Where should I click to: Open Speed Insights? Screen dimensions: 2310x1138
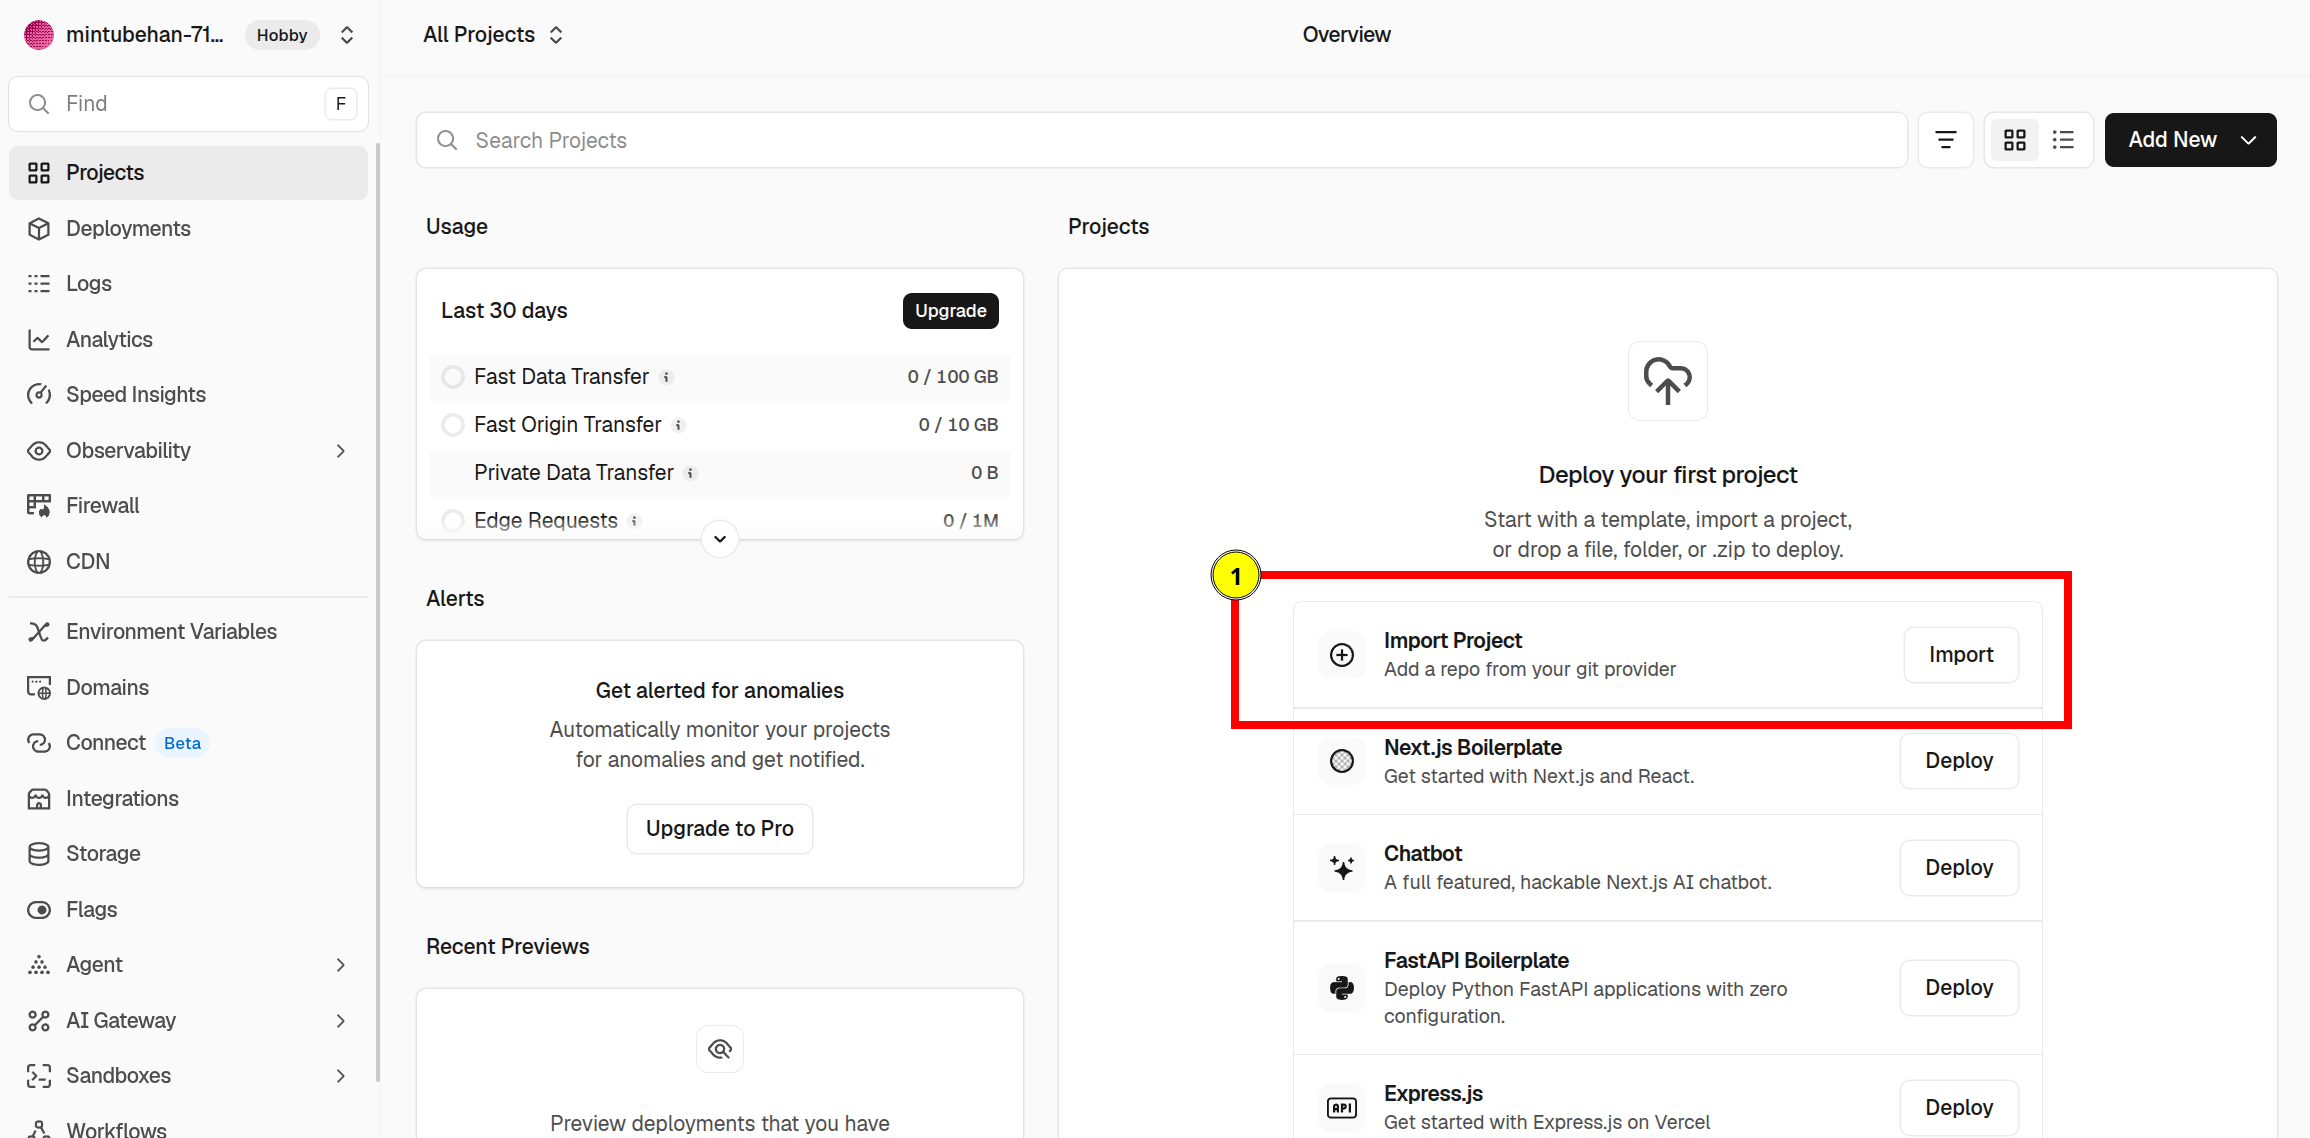coord(188,395)
